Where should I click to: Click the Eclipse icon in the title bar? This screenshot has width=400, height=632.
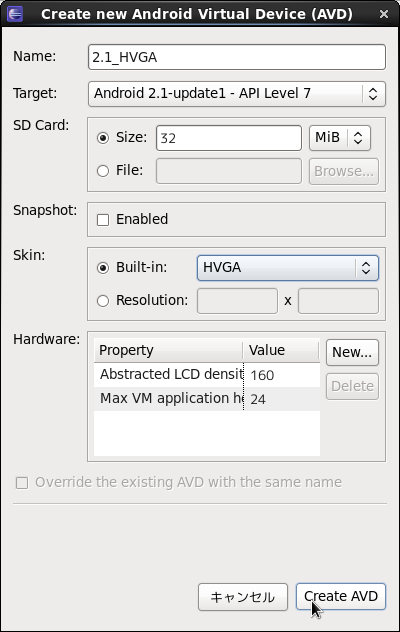point(15,14)
